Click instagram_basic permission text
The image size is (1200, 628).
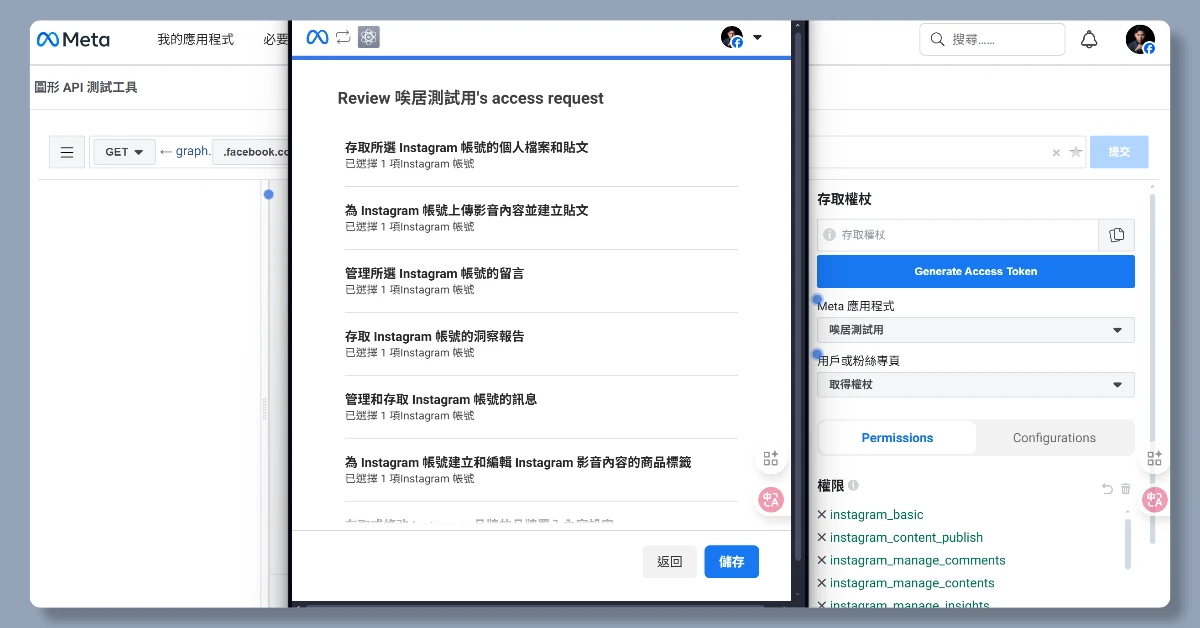(877, 515)
